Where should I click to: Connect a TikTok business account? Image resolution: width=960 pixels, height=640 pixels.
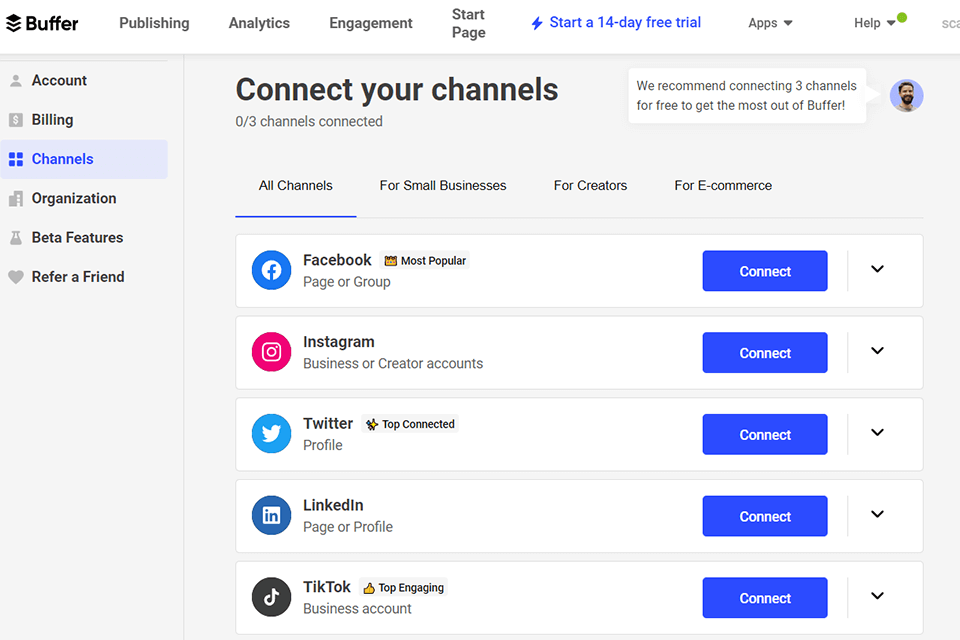(x=765, y=598)
